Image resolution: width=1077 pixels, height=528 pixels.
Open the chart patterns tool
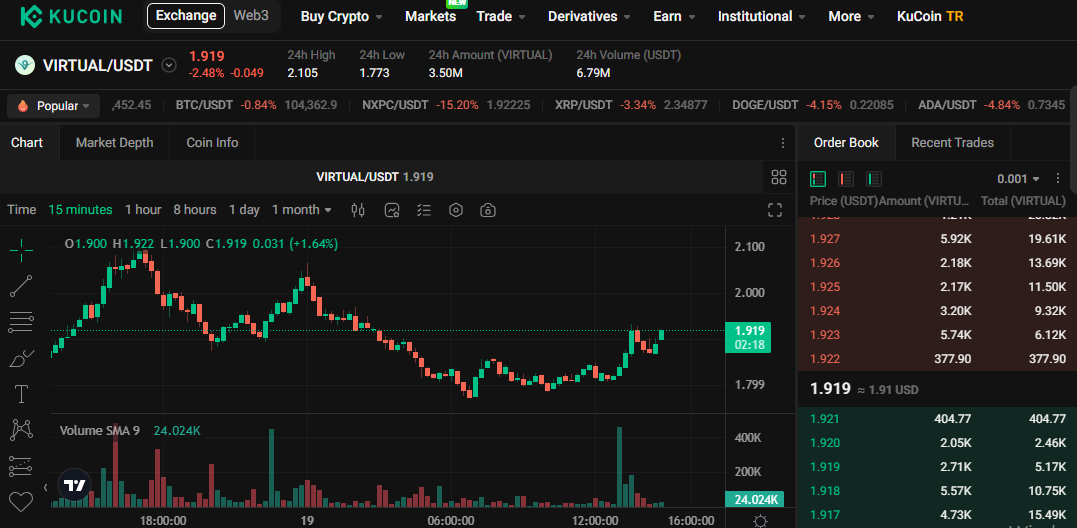[21, 430]
